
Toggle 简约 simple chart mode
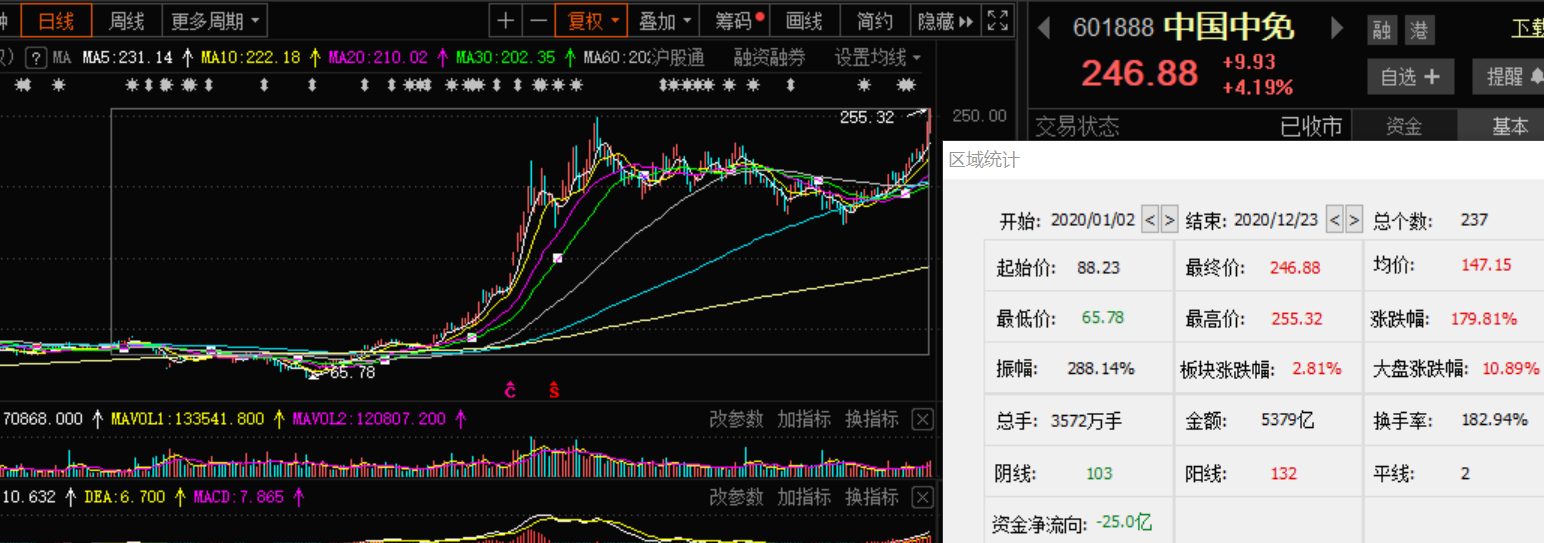(875, 20)
